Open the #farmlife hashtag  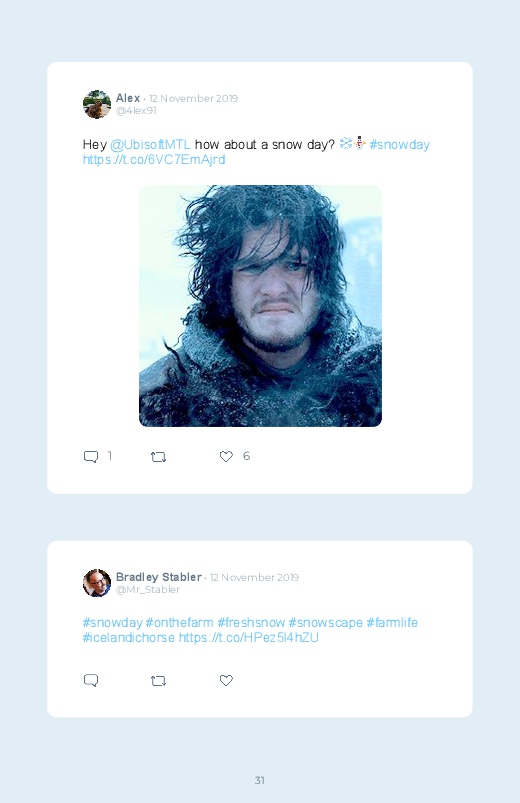(x=392, y=623)
